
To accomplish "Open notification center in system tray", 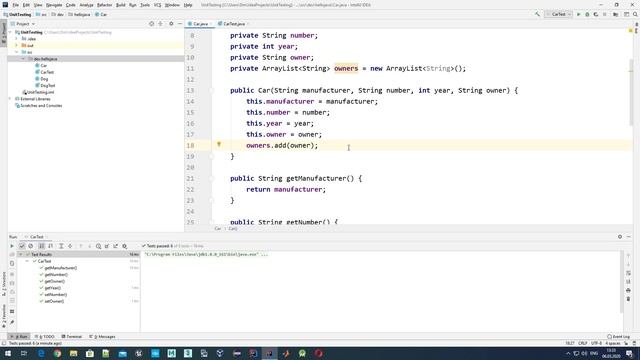I will (x=629, y=353).
